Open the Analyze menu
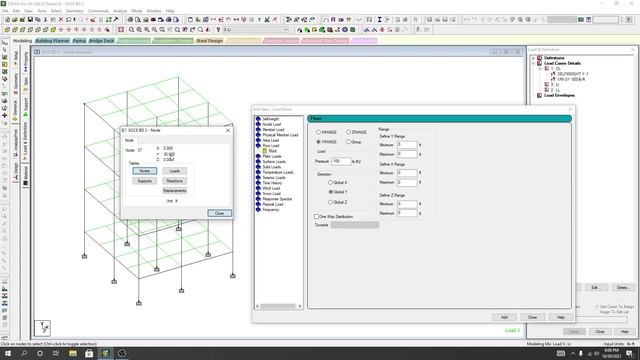This screenshot has height=360, width=640. click(x=120, y=11)
